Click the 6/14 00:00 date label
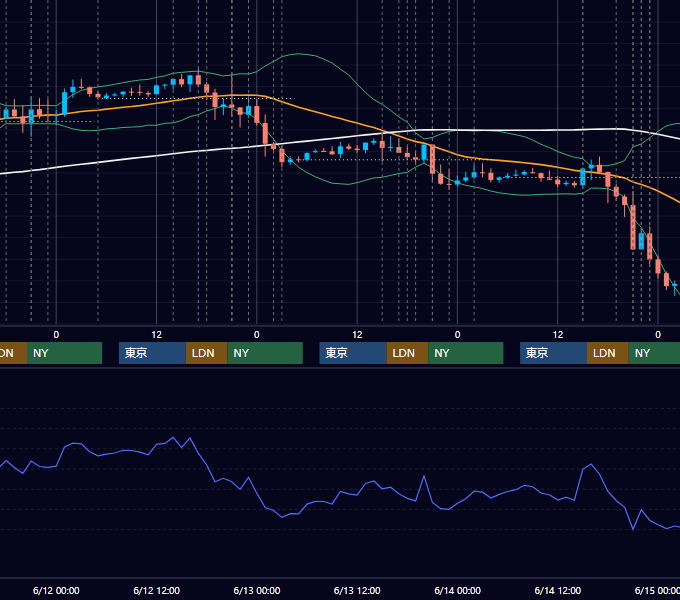 tap(457, 590)
